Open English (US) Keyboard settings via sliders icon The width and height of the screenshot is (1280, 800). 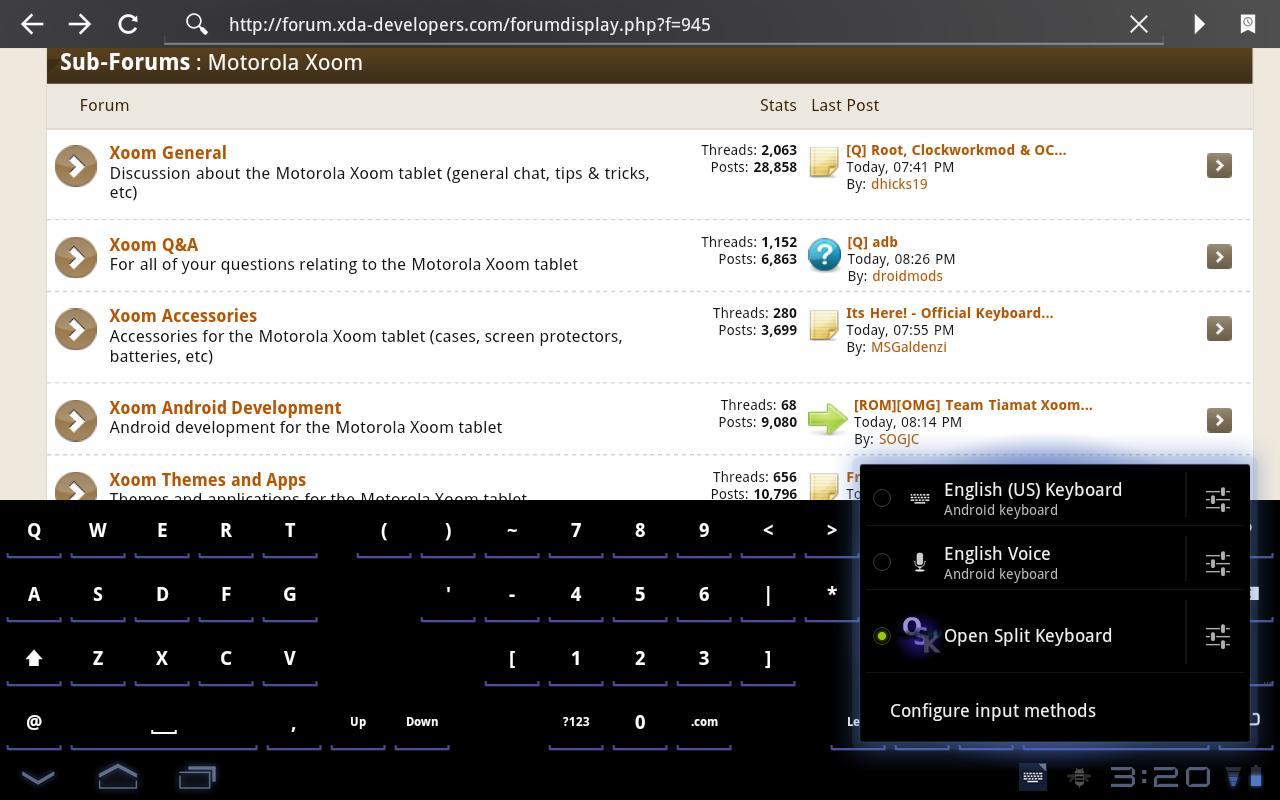(1217, 498)
